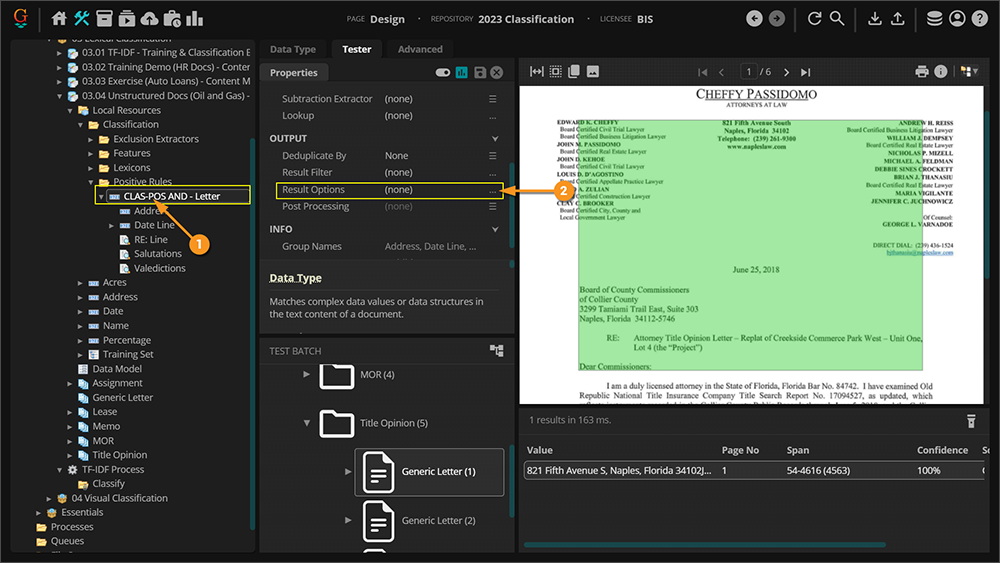The image size is (1000, 563).
Task: Click the Refresh icon in top bar
Action: 814,19
